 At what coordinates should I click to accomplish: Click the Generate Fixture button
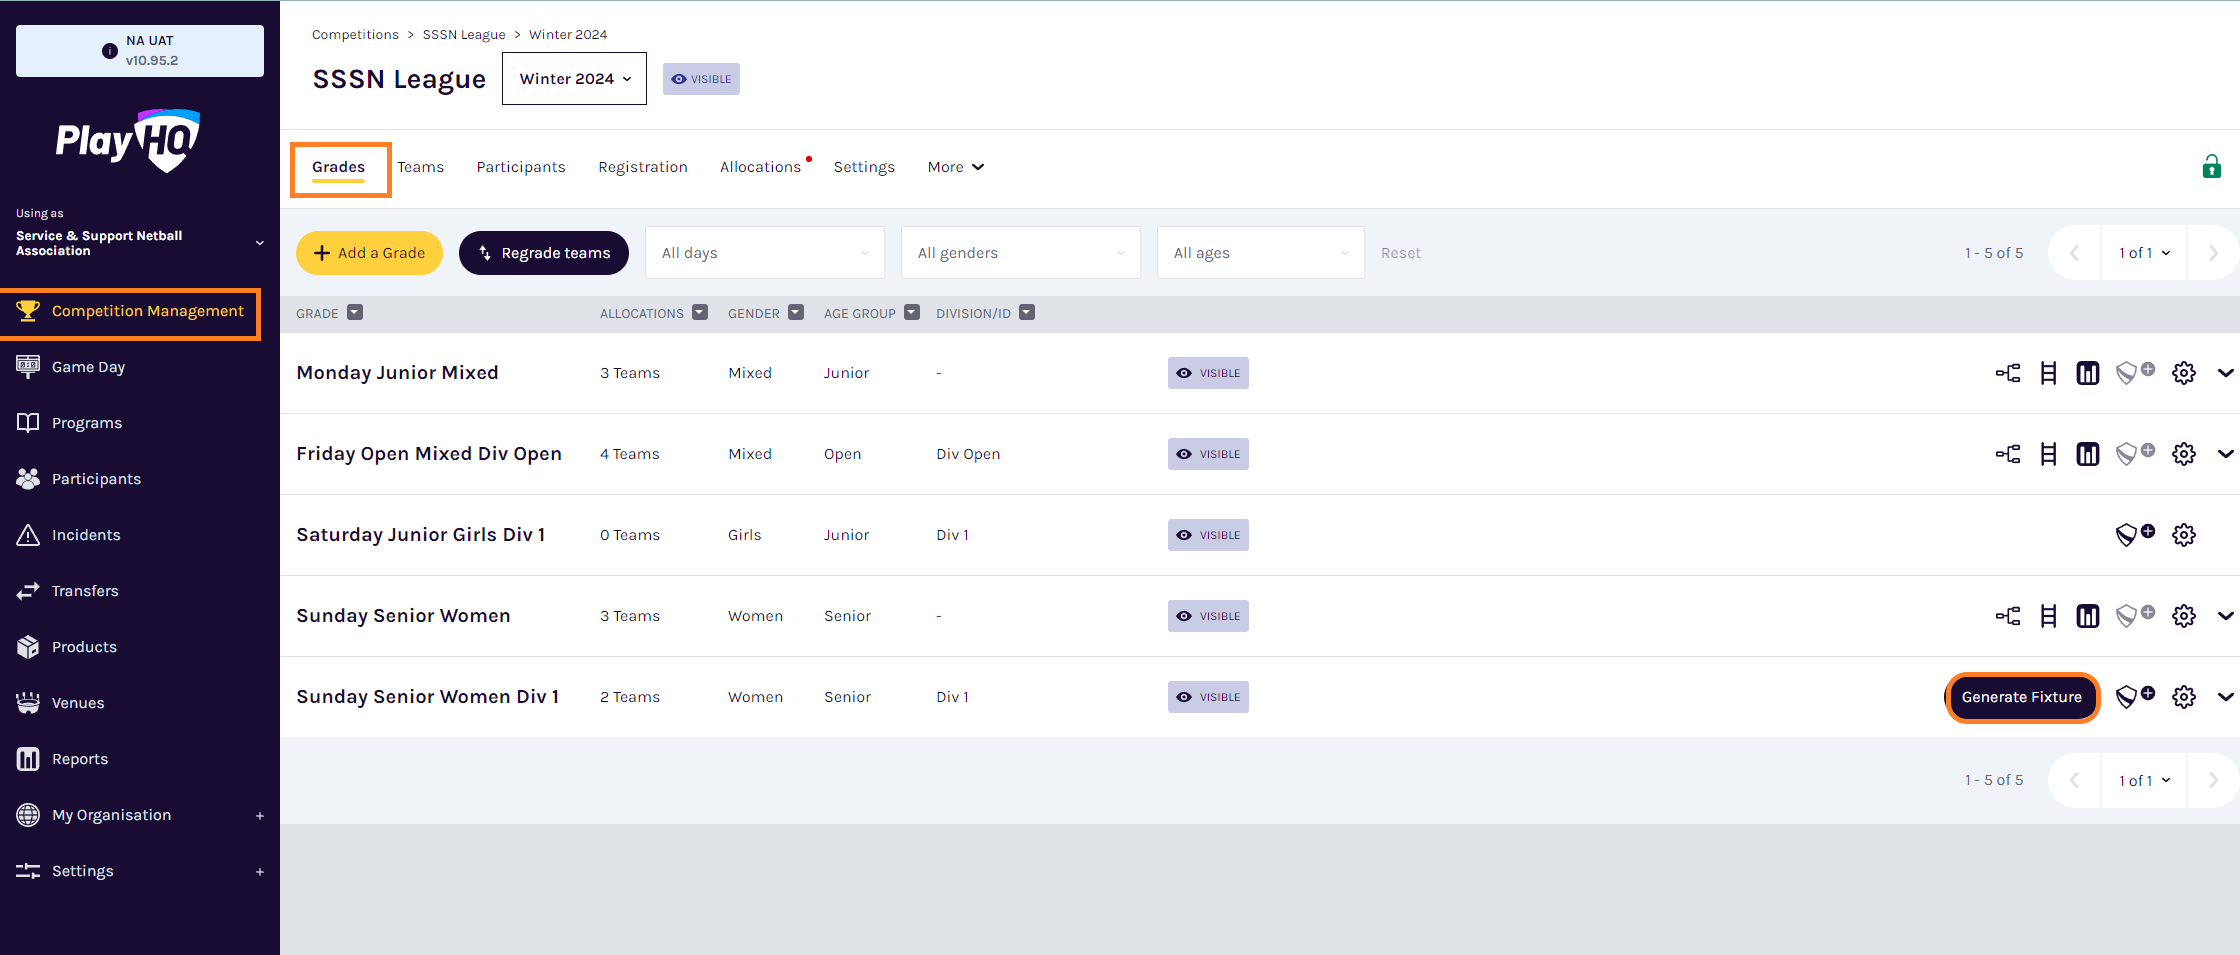(2022, 697)
